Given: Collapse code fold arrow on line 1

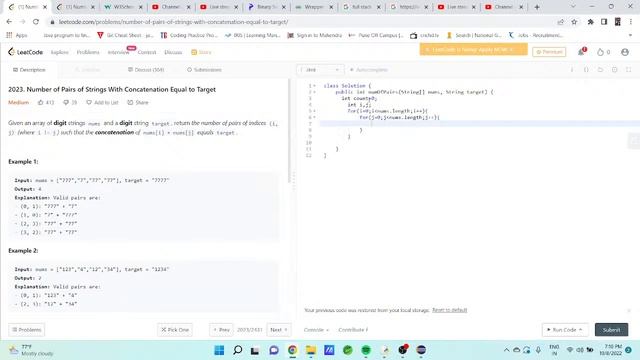Looking at the screenshot, I should coord(314,86).
